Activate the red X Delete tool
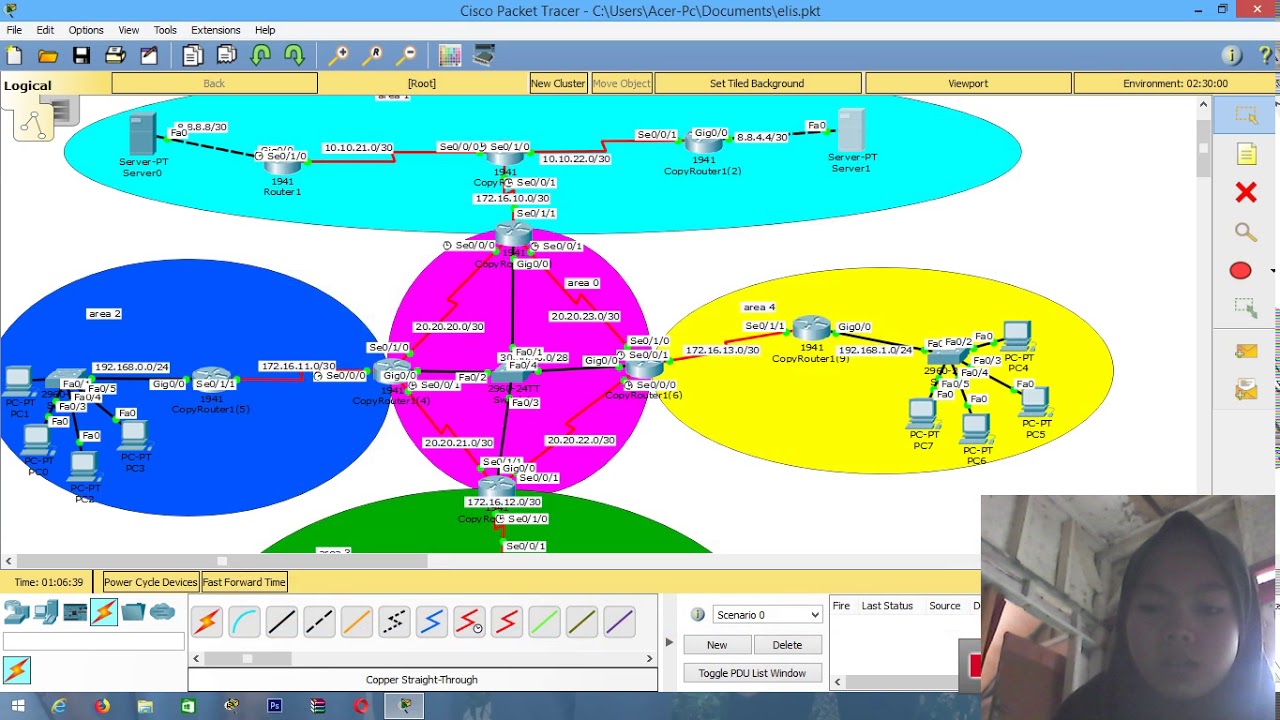The image size is (1280, 720). click(1246, 192)
